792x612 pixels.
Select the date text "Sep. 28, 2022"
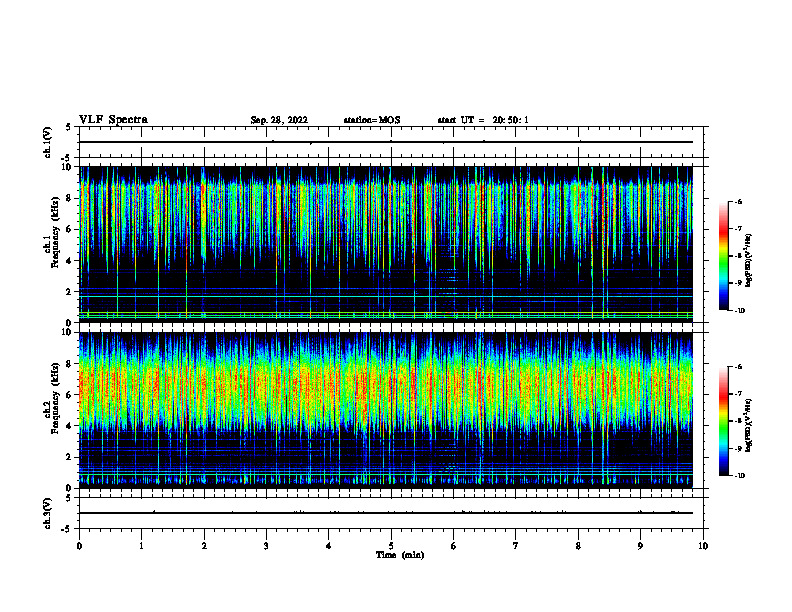pyautogui.click(x=279, y=120)
